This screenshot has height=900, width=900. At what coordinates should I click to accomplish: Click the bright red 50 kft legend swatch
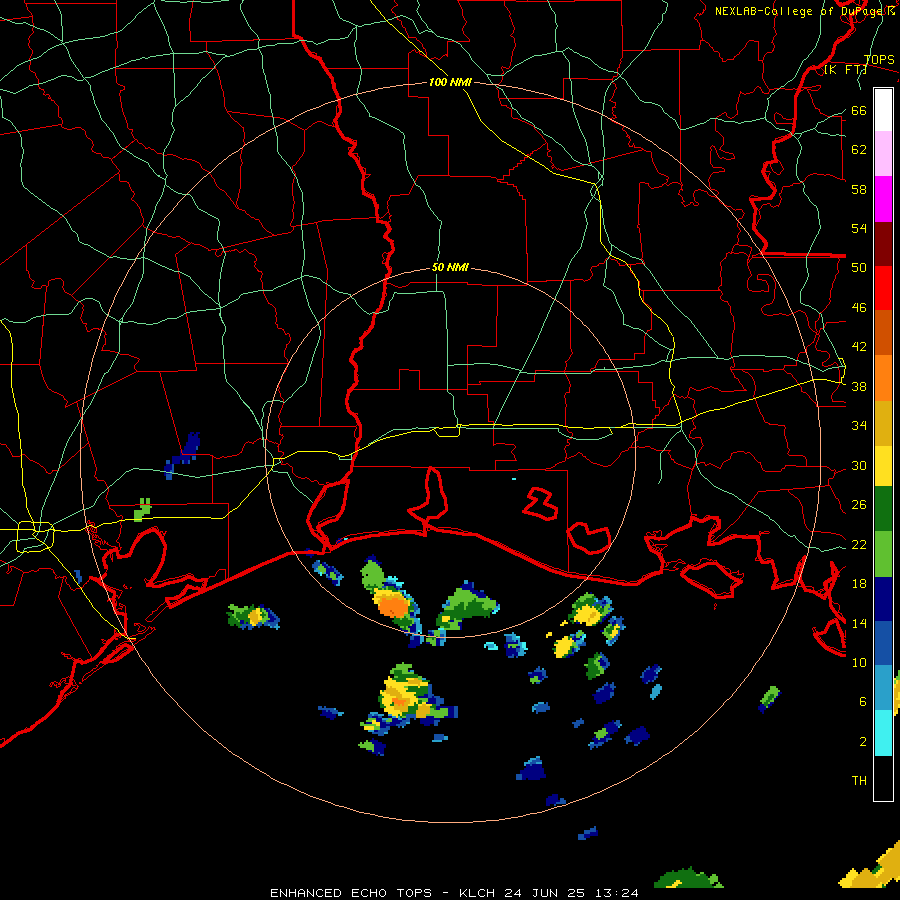tap(883, 288)
